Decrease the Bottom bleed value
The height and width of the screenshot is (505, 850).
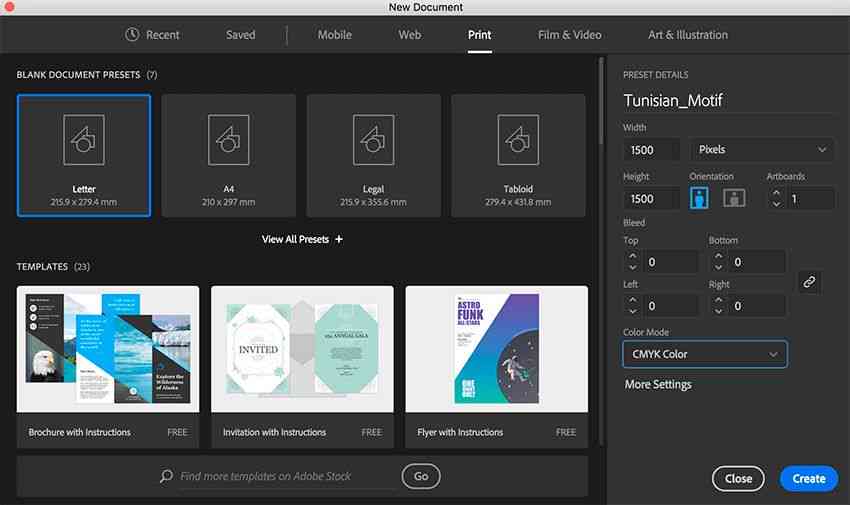[x=718, y=268]
